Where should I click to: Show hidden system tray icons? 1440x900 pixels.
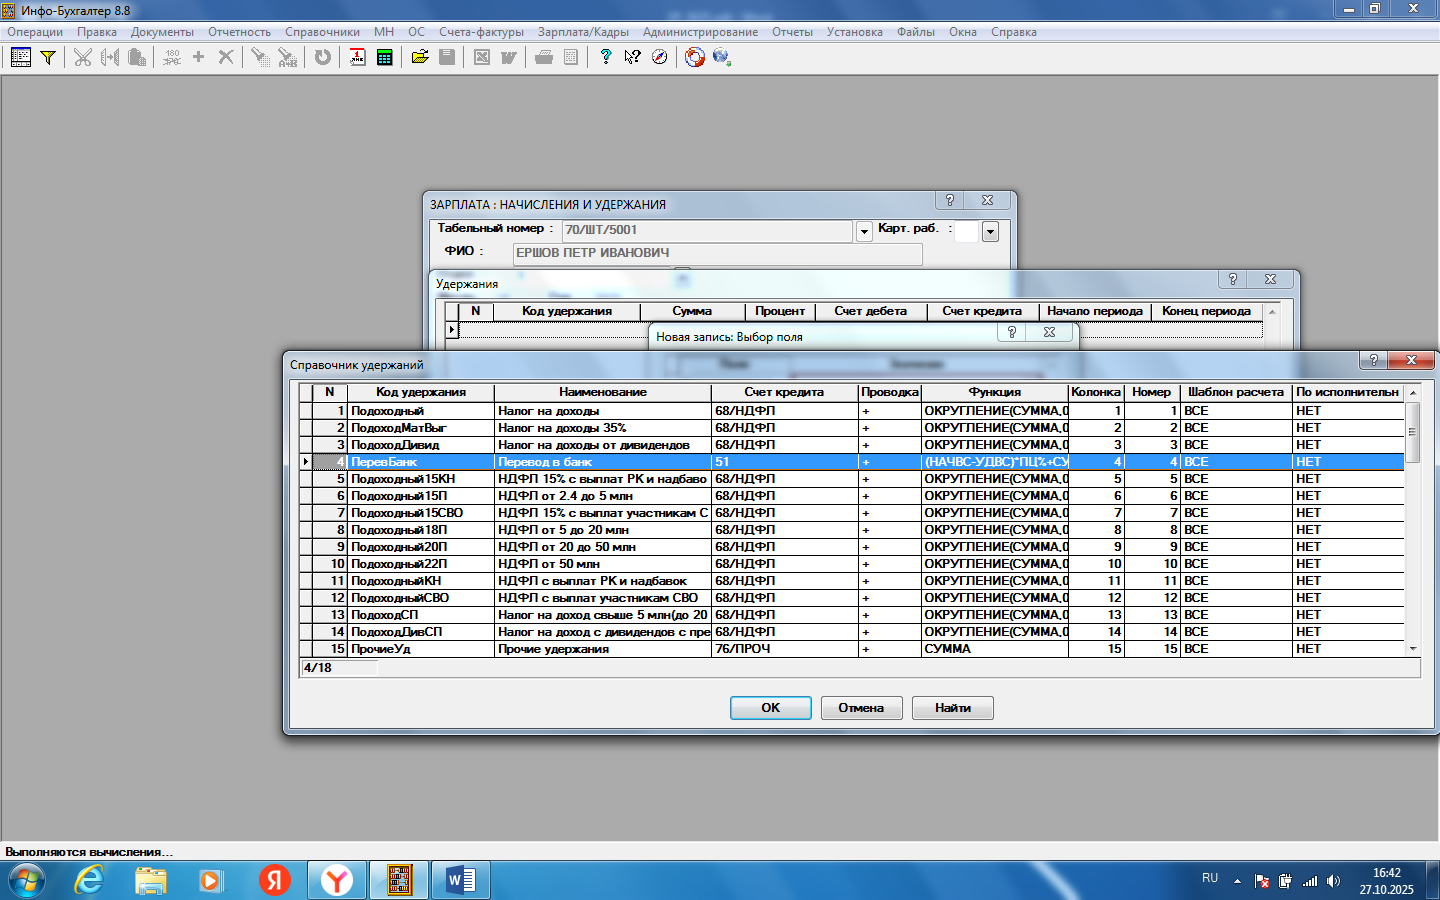(x=1237, y=881)
